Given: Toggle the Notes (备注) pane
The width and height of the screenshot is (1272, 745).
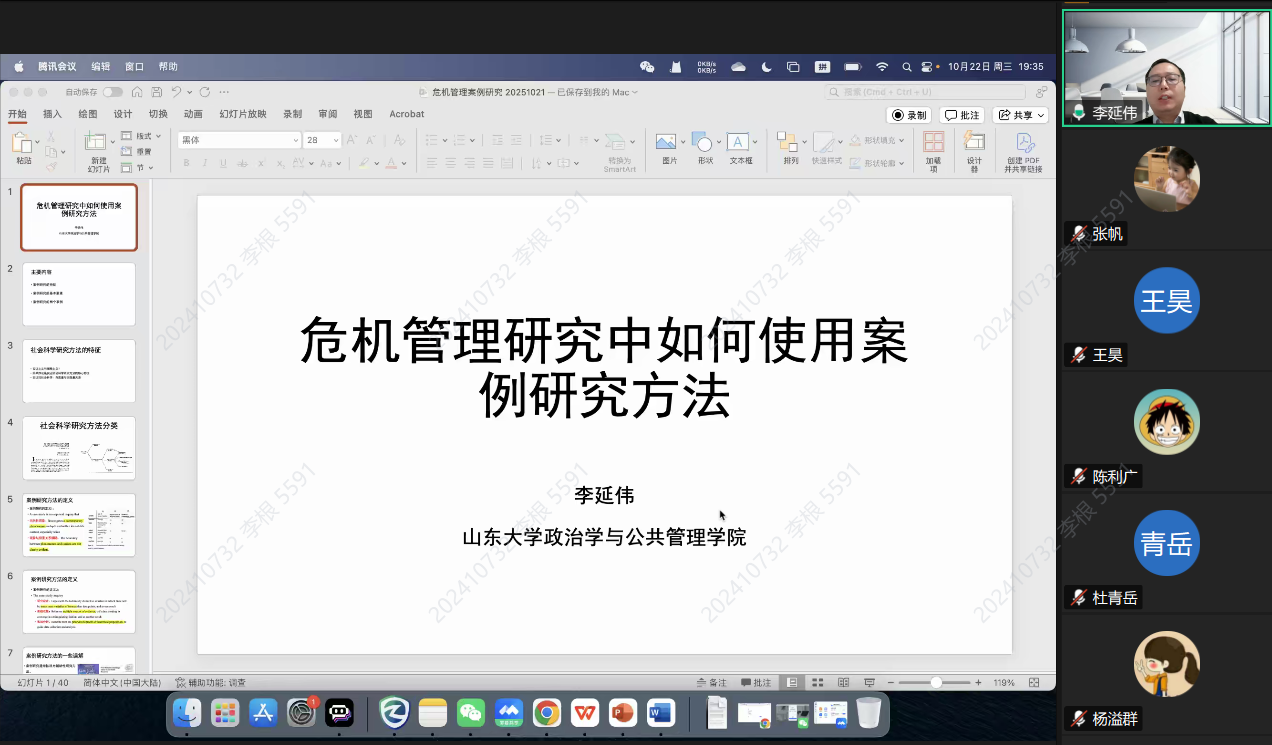Looking at the screenshot, I should [x=711, y=683].
